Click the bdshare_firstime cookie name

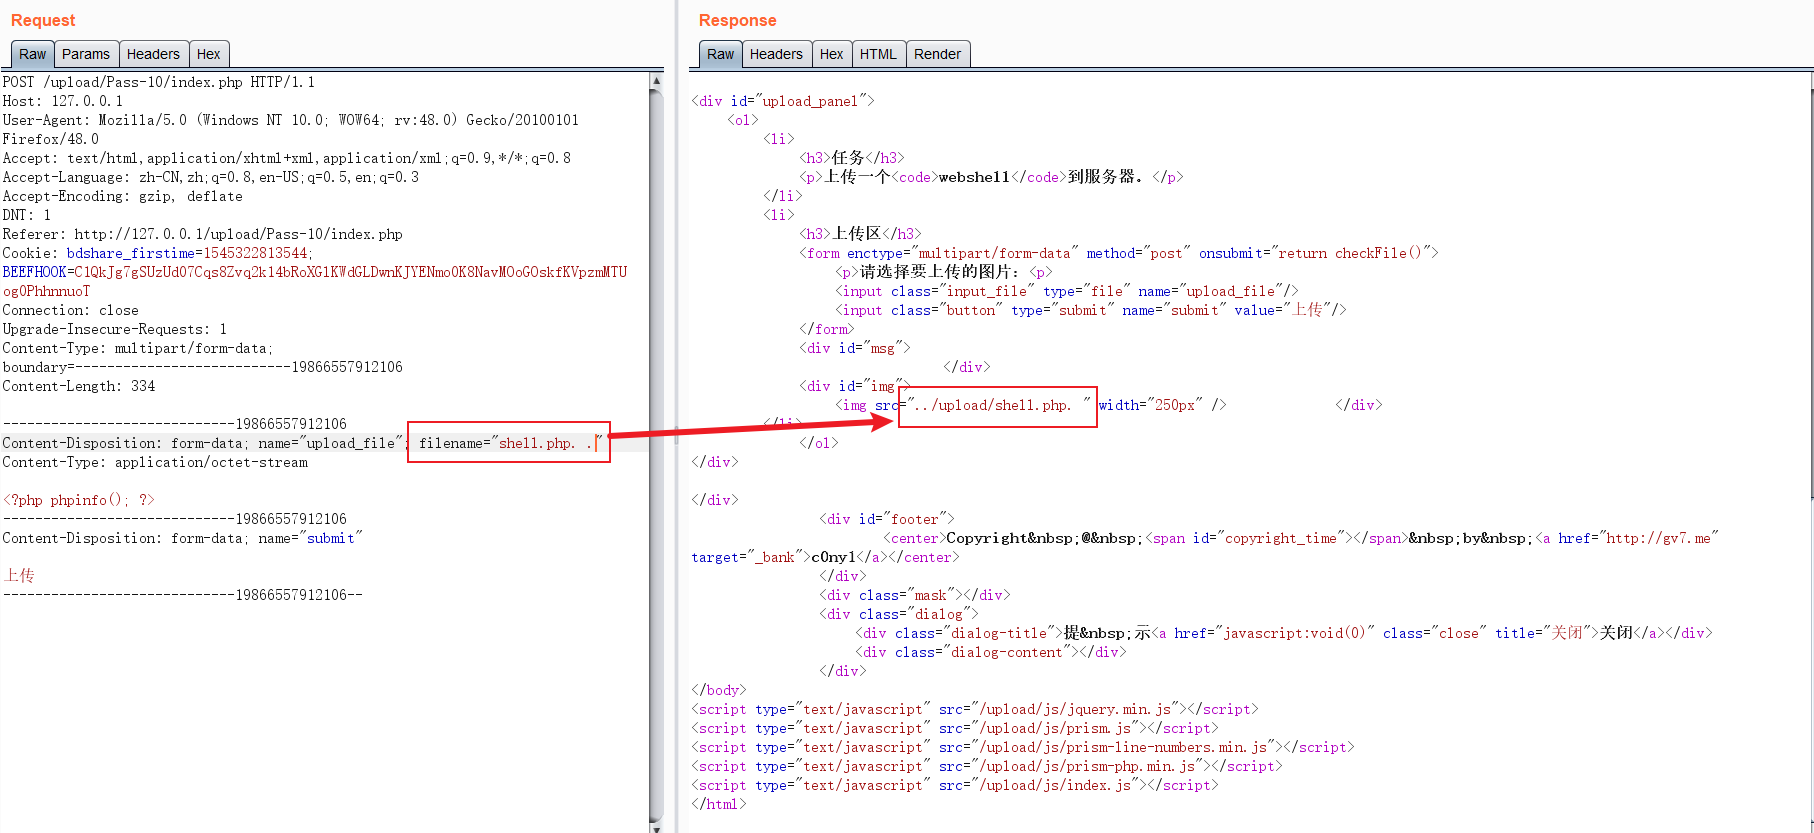coord(131,253)
